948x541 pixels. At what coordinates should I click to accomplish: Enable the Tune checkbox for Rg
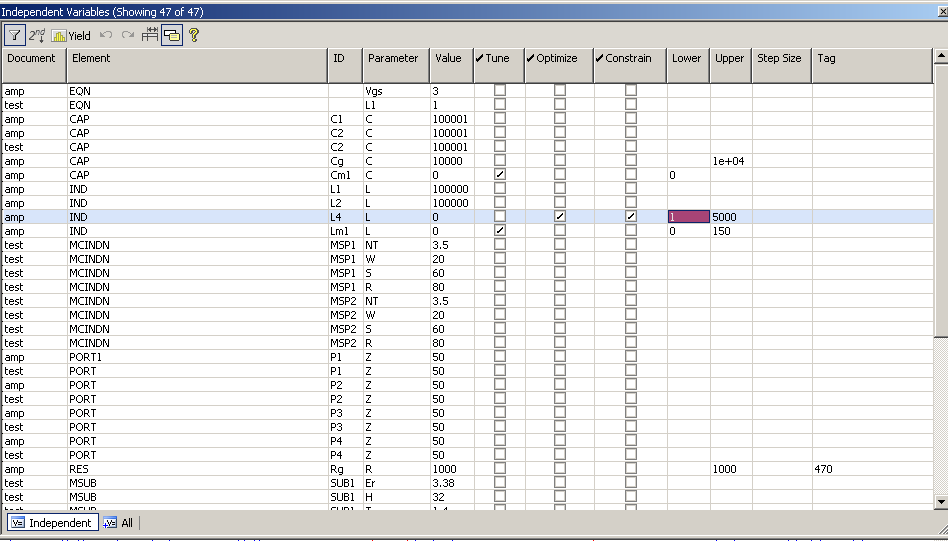pos(500,468)
